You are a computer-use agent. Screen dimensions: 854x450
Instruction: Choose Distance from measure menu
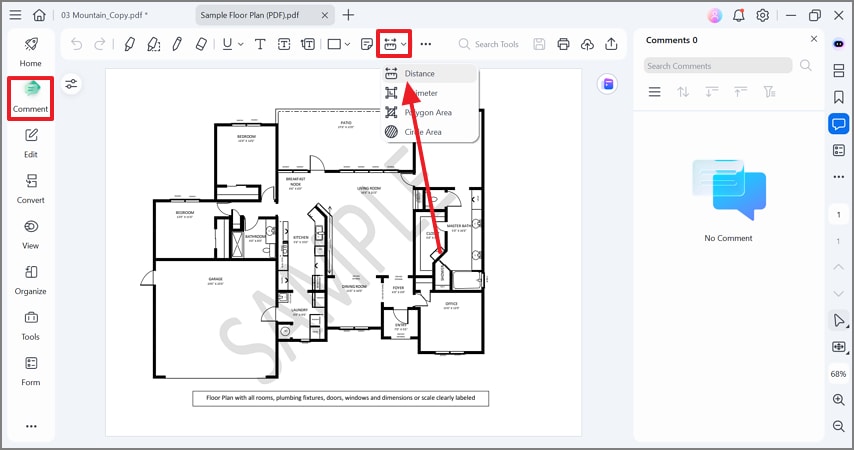click(x=430, y=74)
